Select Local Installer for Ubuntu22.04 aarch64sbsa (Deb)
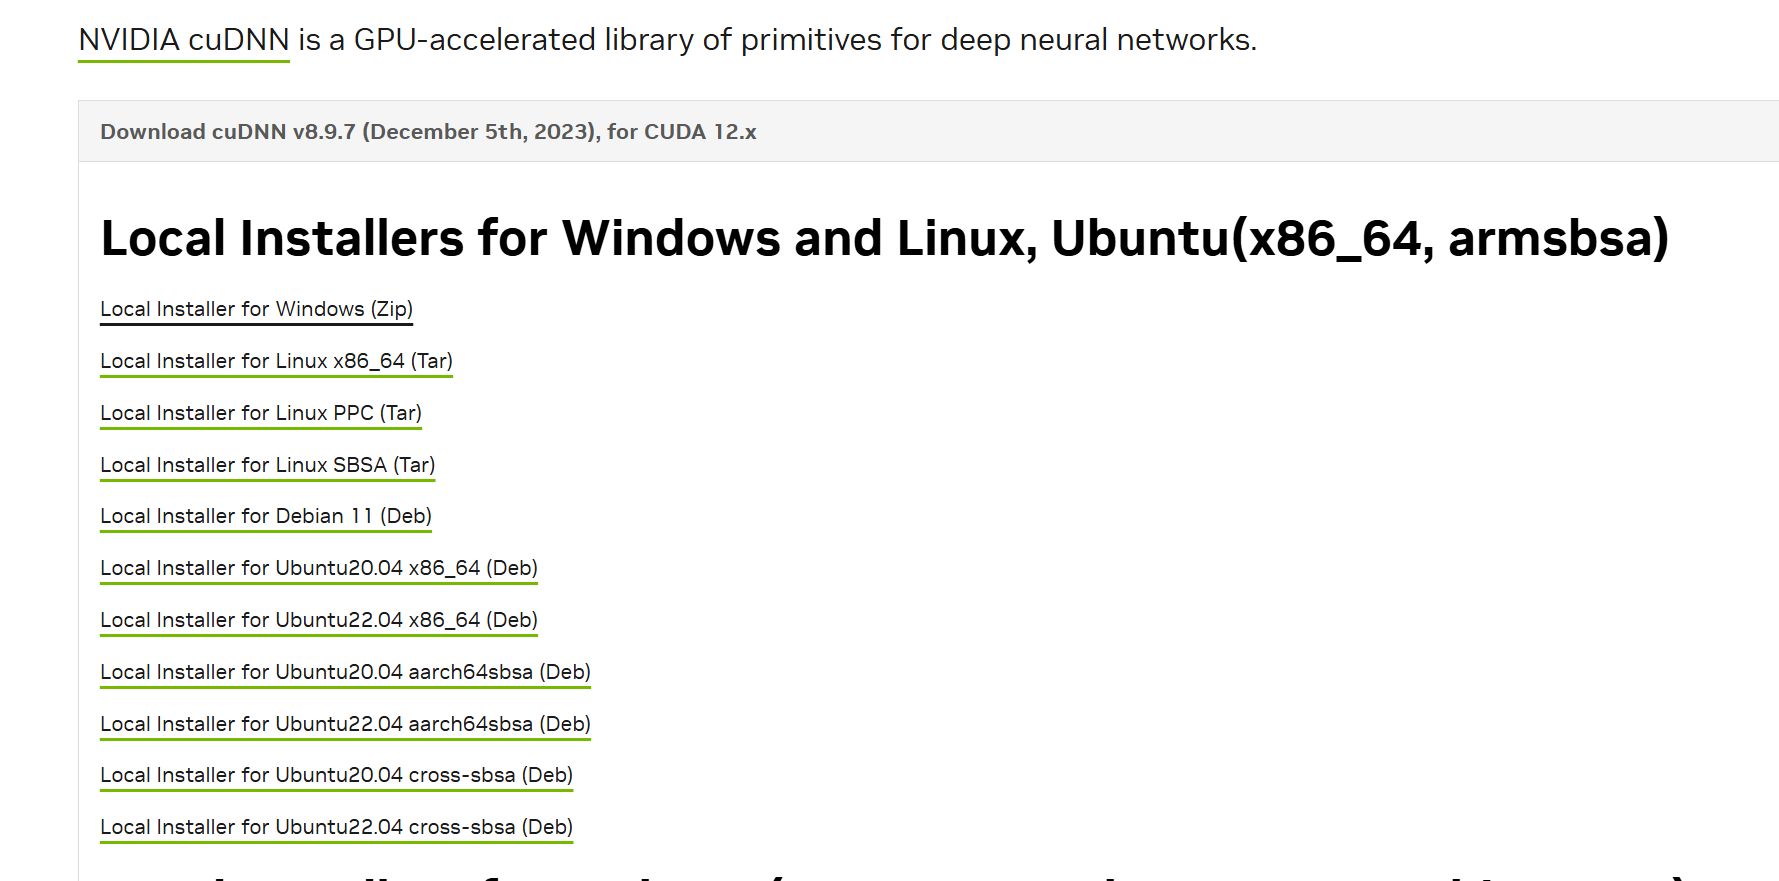This screenshot has height=881, width=1779. pos(345,724)
